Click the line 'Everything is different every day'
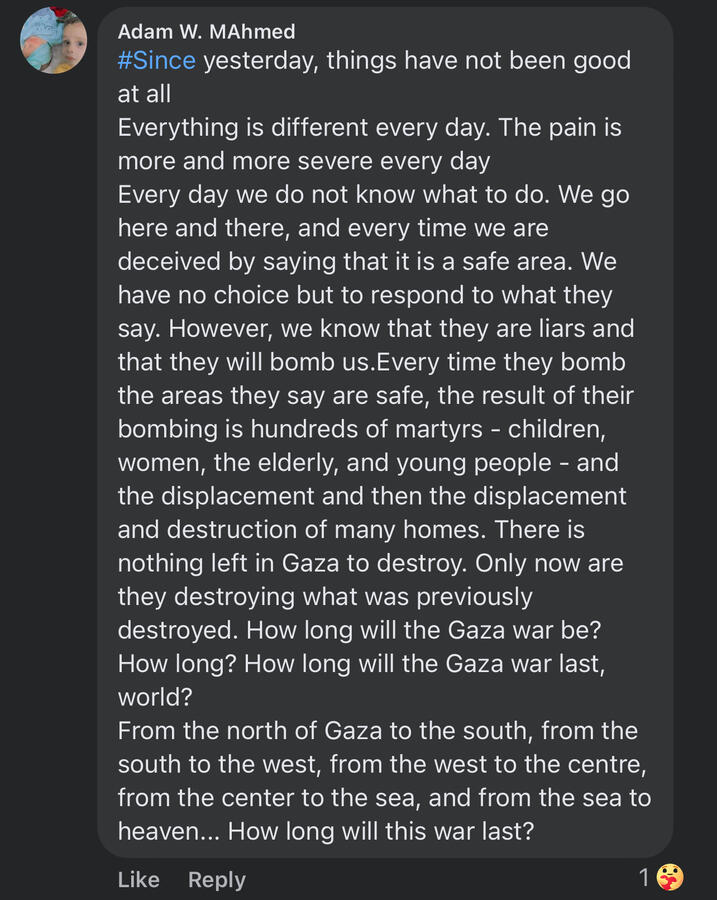 coord(304,127)
